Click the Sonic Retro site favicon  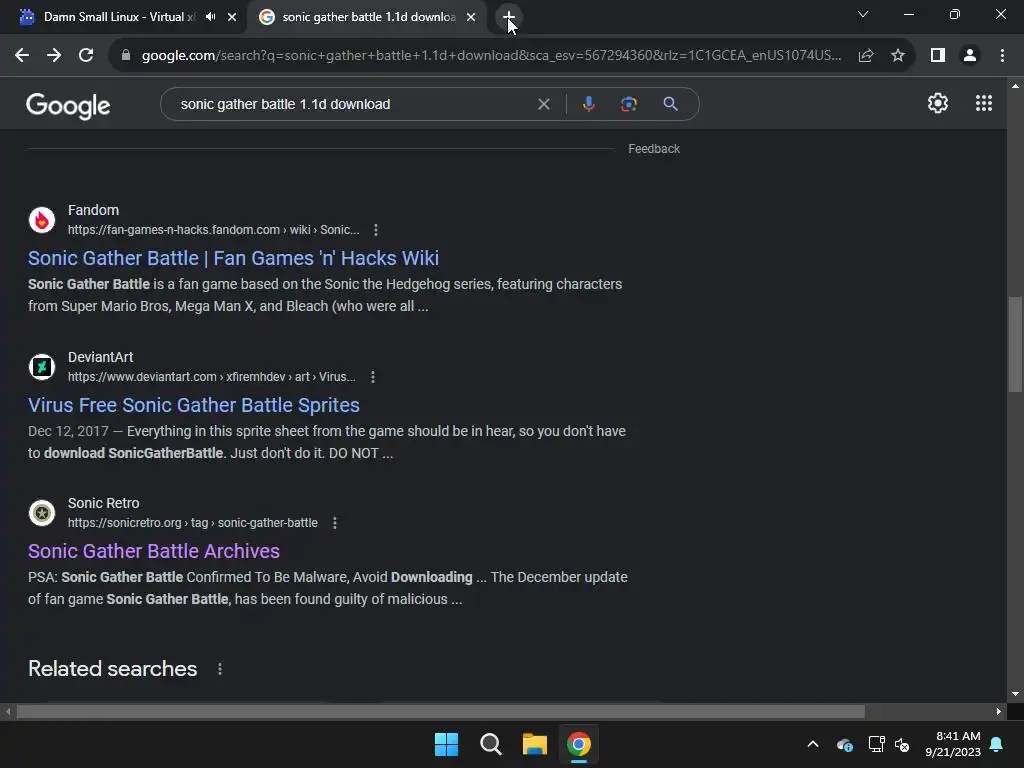click(42, 513)
